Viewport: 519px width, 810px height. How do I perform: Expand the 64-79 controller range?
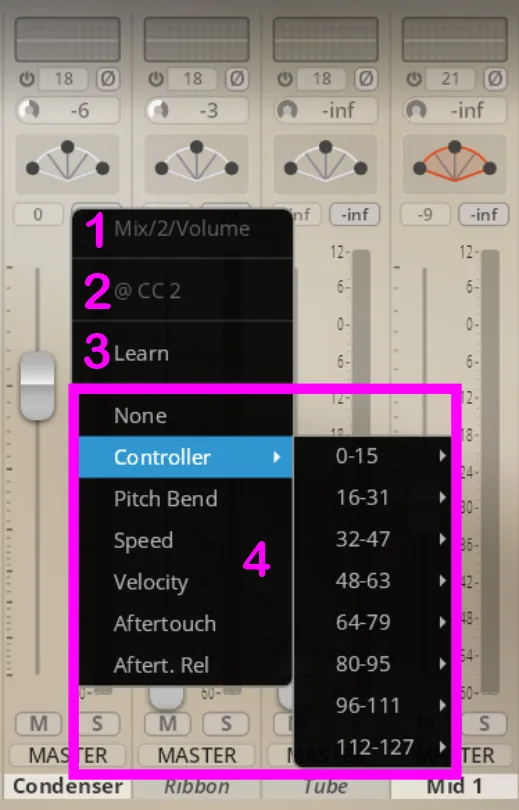372,622
